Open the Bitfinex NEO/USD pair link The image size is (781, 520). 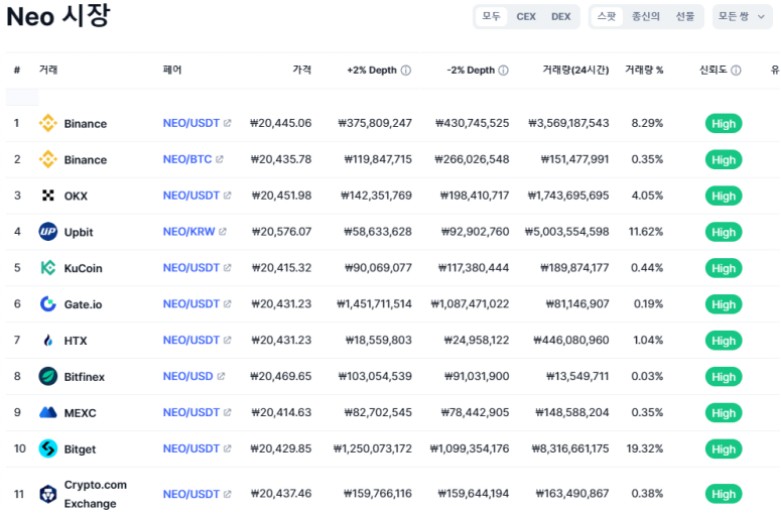(x=188, y=376)
